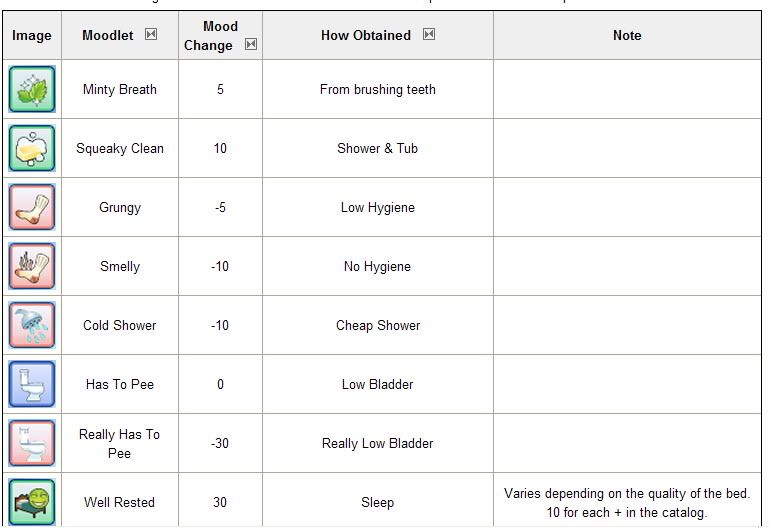Select the Mood Change header text
This screenshot has height=528, width=769.
211,35
